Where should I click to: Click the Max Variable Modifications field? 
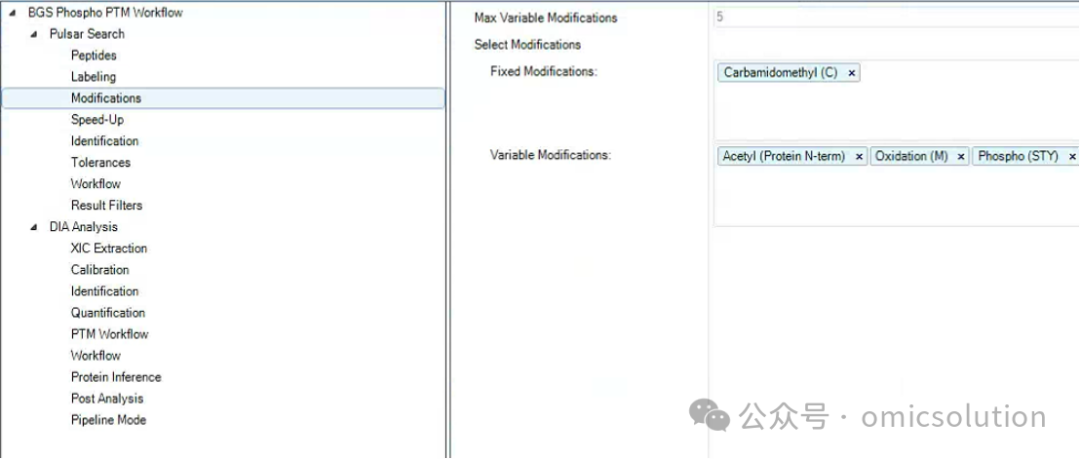click(896, 17)
